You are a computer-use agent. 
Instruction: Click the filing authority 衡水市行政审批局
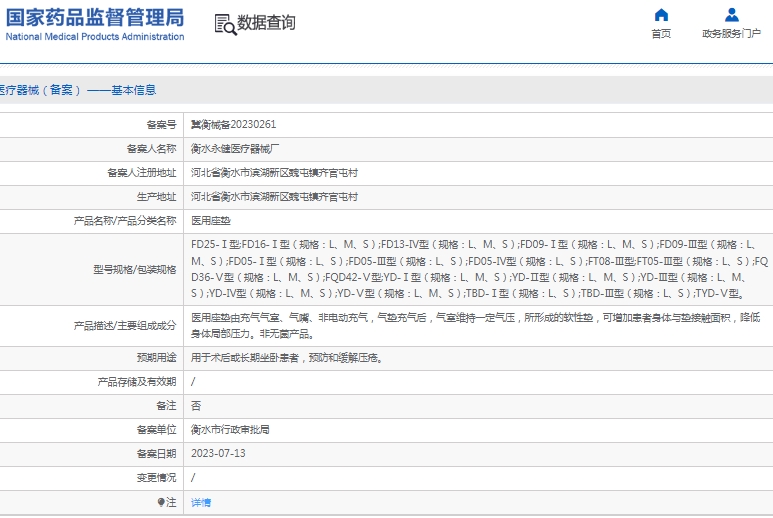tap(230, 430)
